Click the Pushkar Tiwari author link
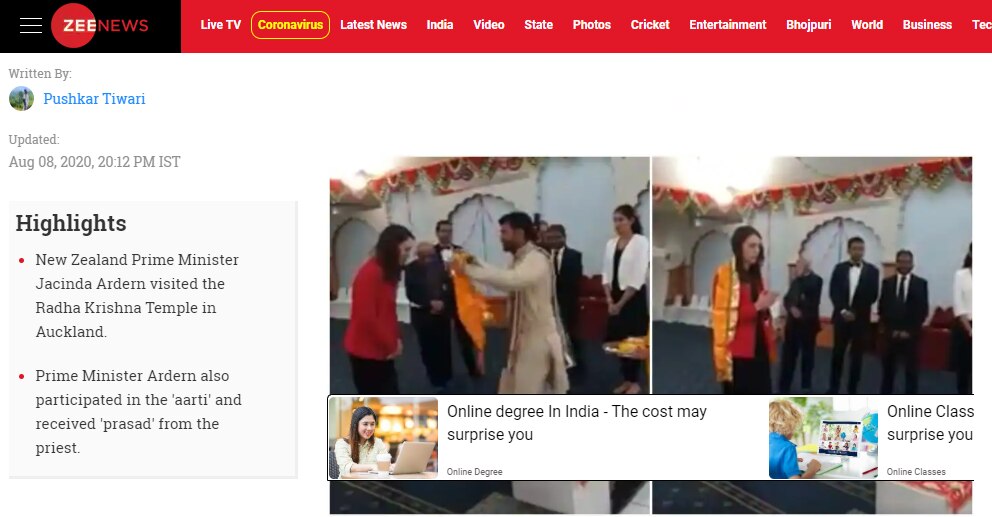The image size is (992, 517). 94,99
